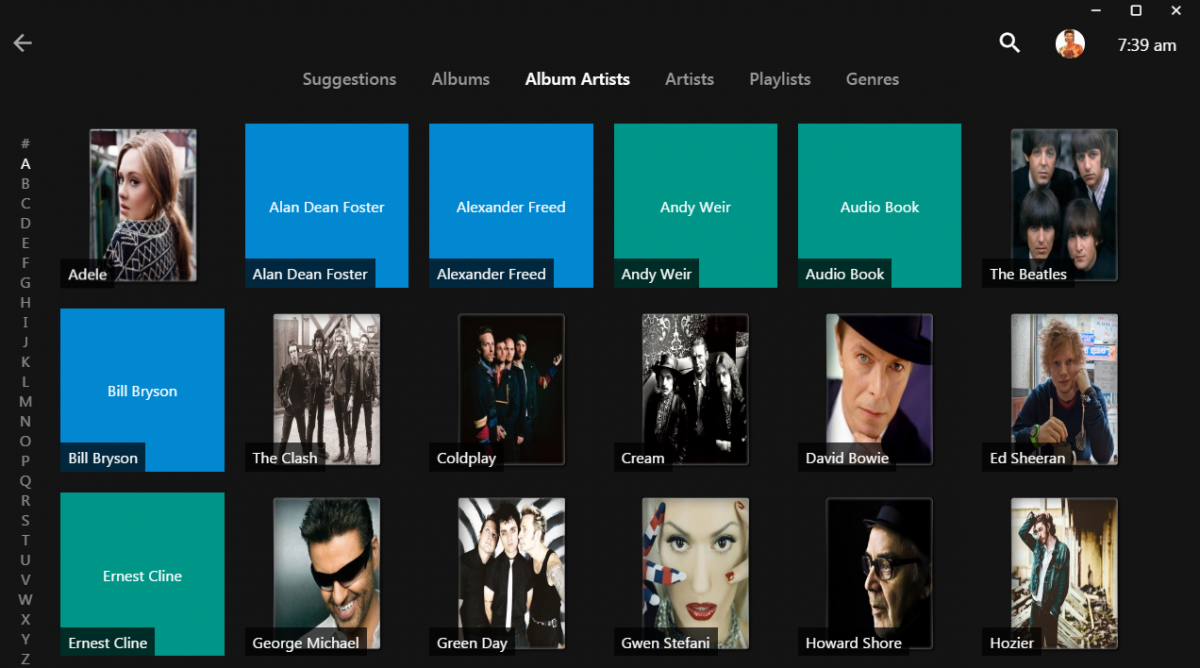This screenshot has height=668, width=1200.
Task: Jump to letter X in index
Action: [x=26, y=619]
